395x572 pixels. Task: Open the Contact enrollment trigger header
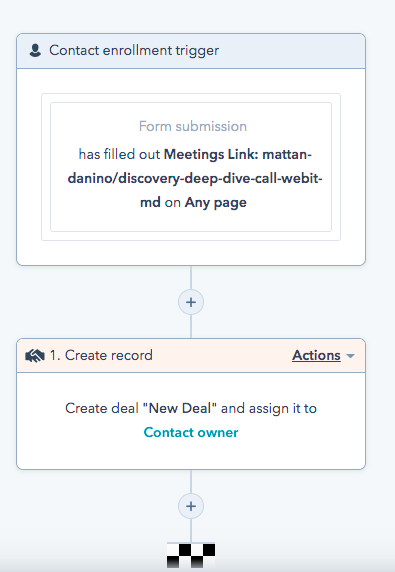point(191,51)
